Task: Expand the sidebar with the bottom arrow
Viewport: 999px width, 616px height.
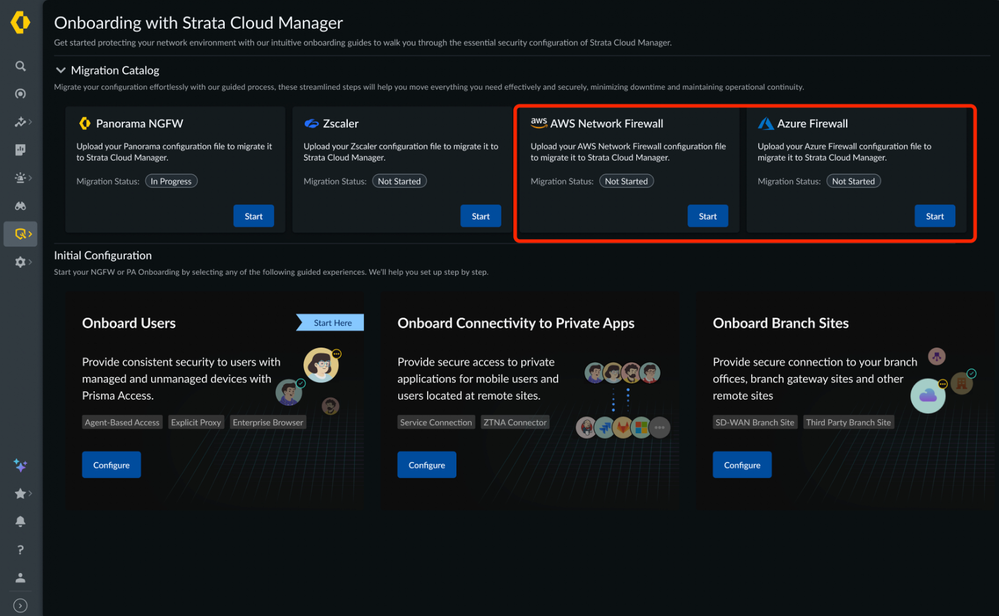Action: click(20, 605)
